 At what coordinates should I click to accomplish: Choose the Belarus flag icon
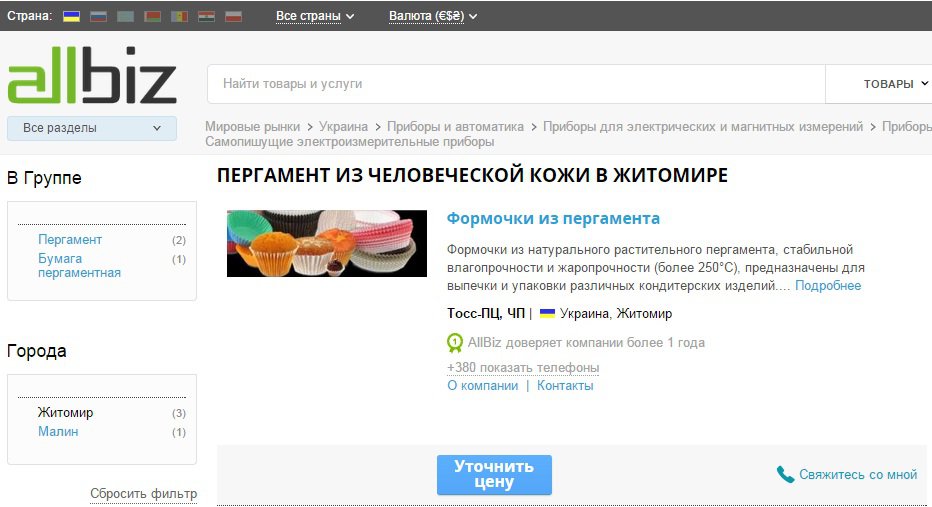(x=152, y=16)
